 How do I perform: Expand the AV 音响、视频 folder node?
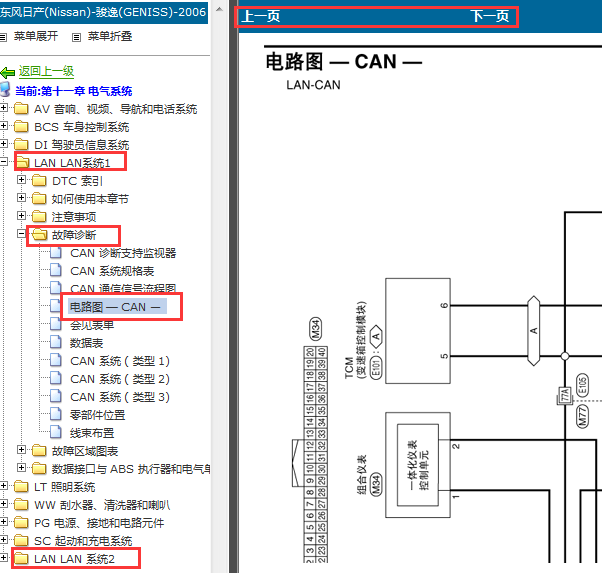click(3, 108)
